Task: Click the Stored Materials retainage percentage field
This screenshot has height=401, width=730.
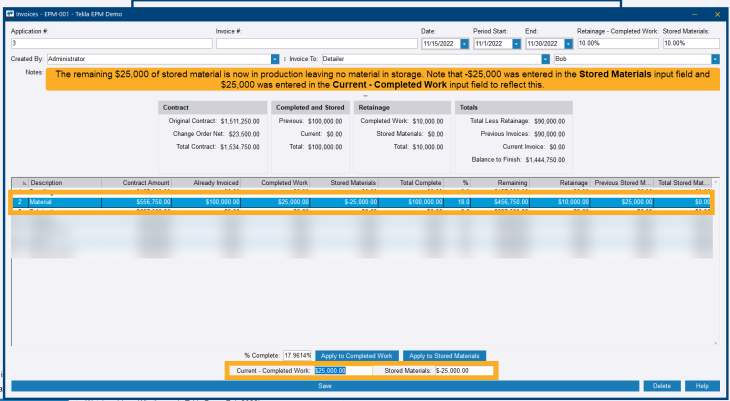Action: pos(691,43)
